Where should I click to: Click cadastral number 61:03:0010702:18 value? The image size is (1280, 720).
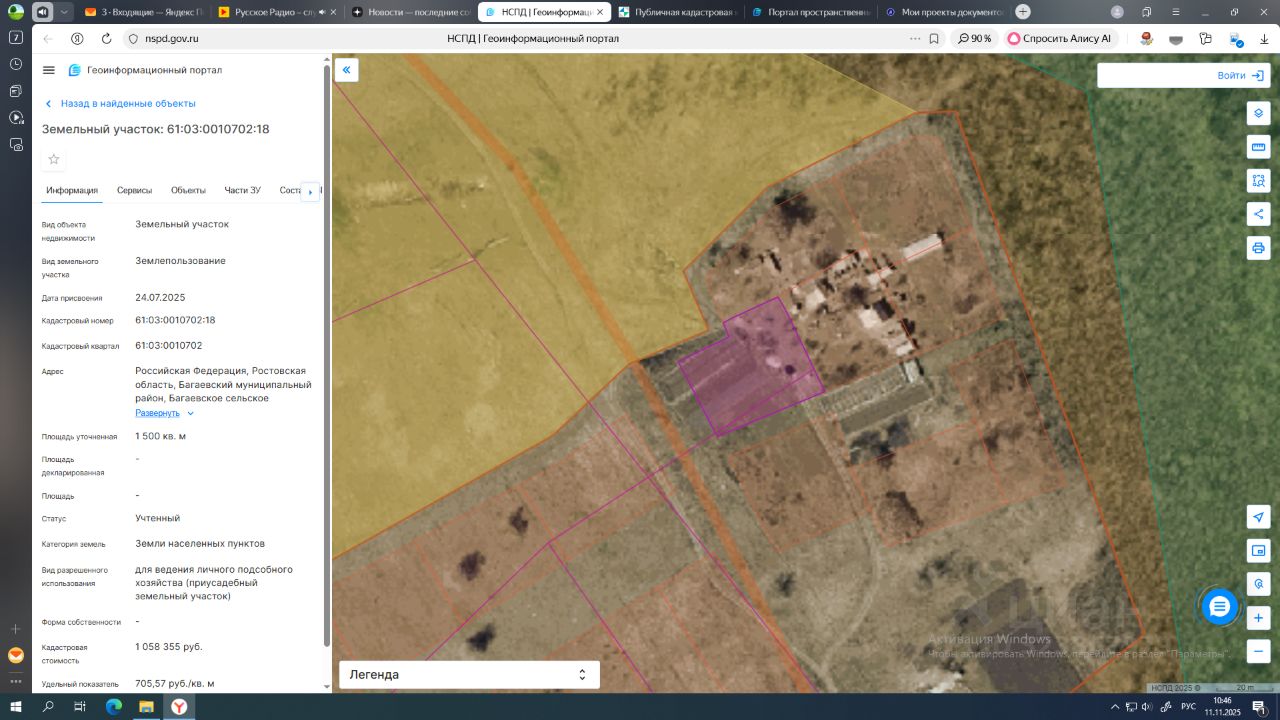[x=175, y=320]
